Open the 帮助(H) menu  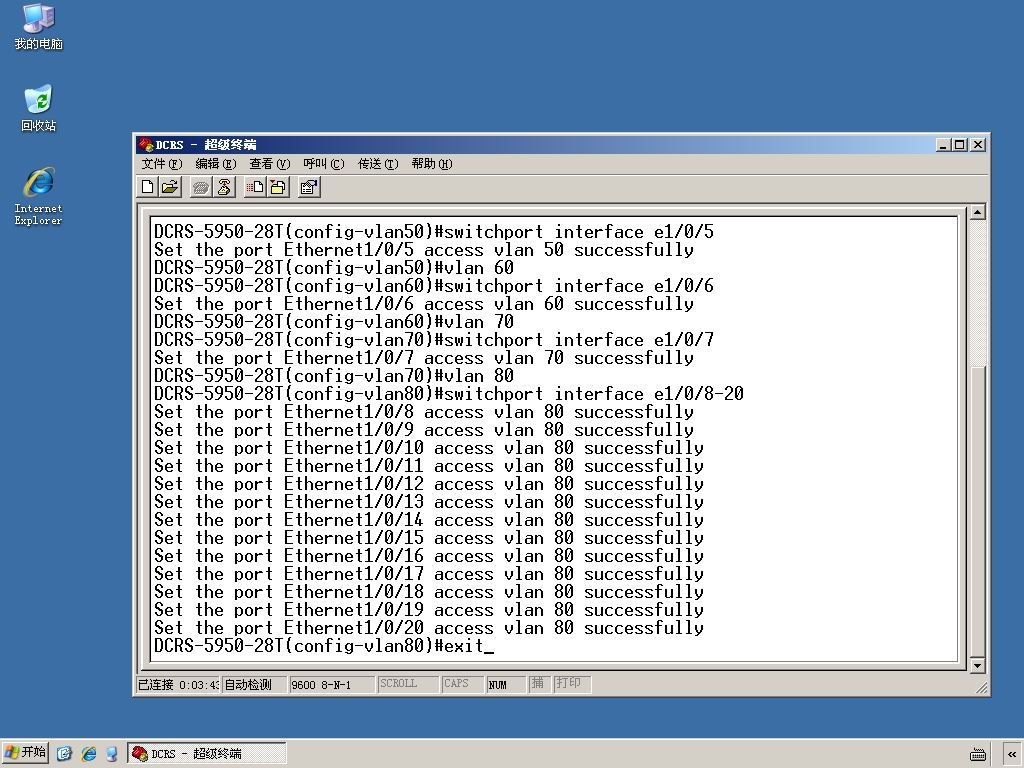coord(432,164)
